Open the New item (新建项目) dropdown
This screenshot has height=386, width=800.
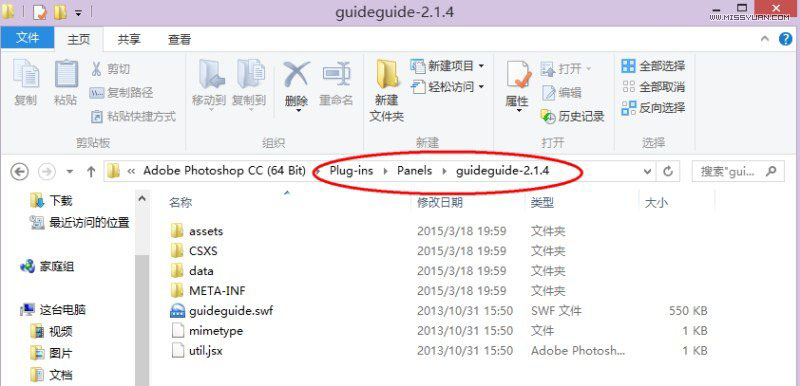[x=447, y=66]
